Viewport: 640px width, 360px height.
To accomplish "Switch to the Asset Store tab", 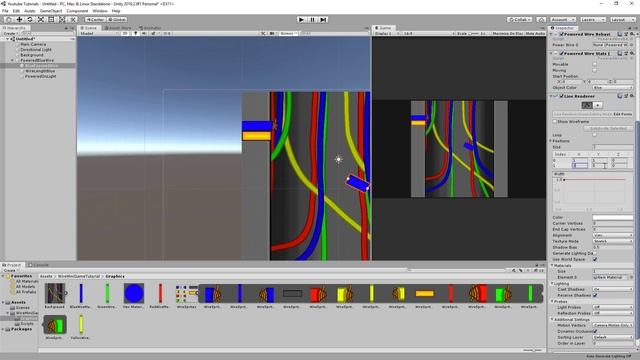I will tap(118, 28).
